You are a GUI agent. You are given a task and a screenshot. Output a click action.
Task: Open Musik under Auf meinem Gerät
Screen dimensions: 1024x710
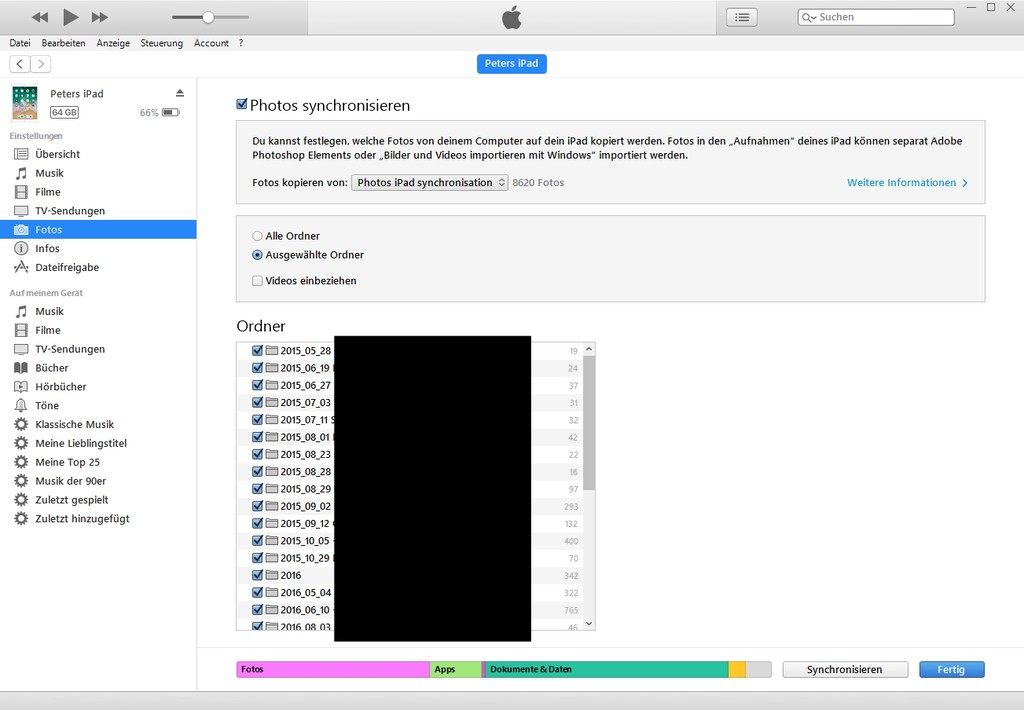pyautogui.click(x=98, y=312)
